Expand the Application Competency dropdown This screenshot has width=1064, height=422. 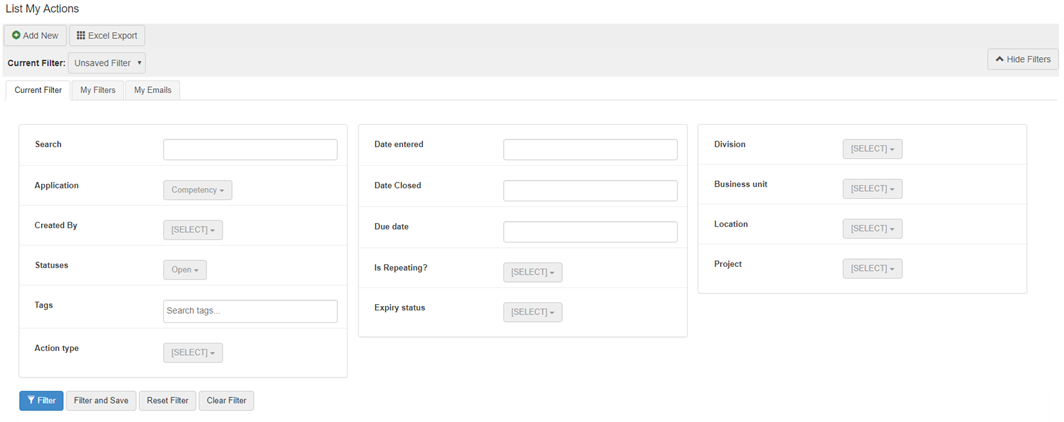point(197,190)
